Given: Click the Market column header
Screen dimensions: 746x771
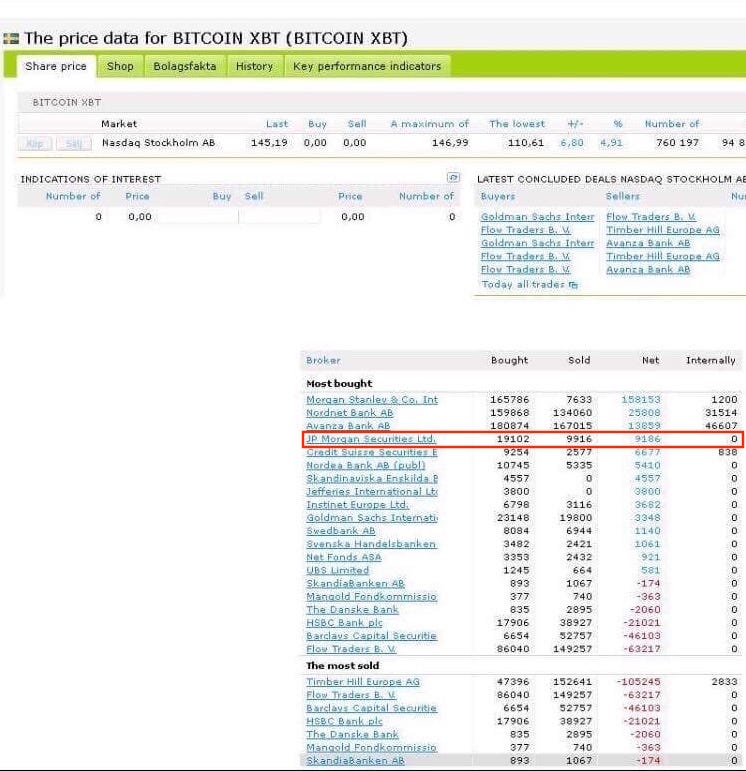Looking at the screenshot, I should click(119, 124).
